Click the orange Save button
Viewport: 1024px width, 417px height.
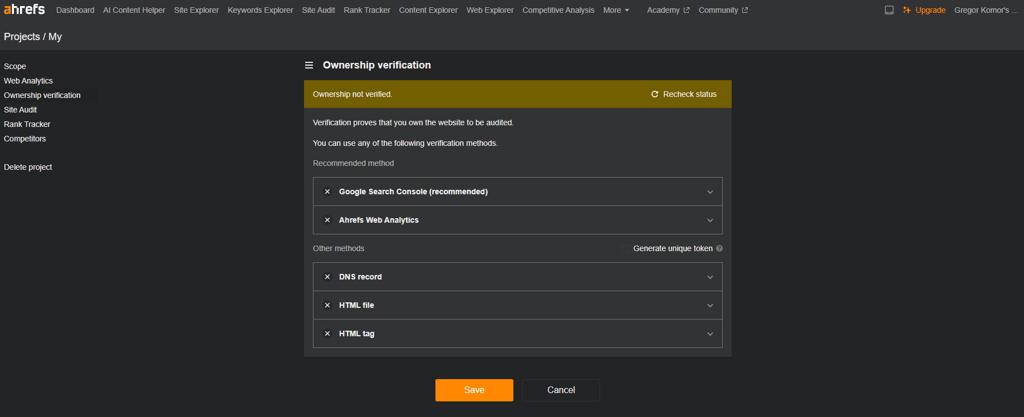pyautogui.click(x=474, y=390)
